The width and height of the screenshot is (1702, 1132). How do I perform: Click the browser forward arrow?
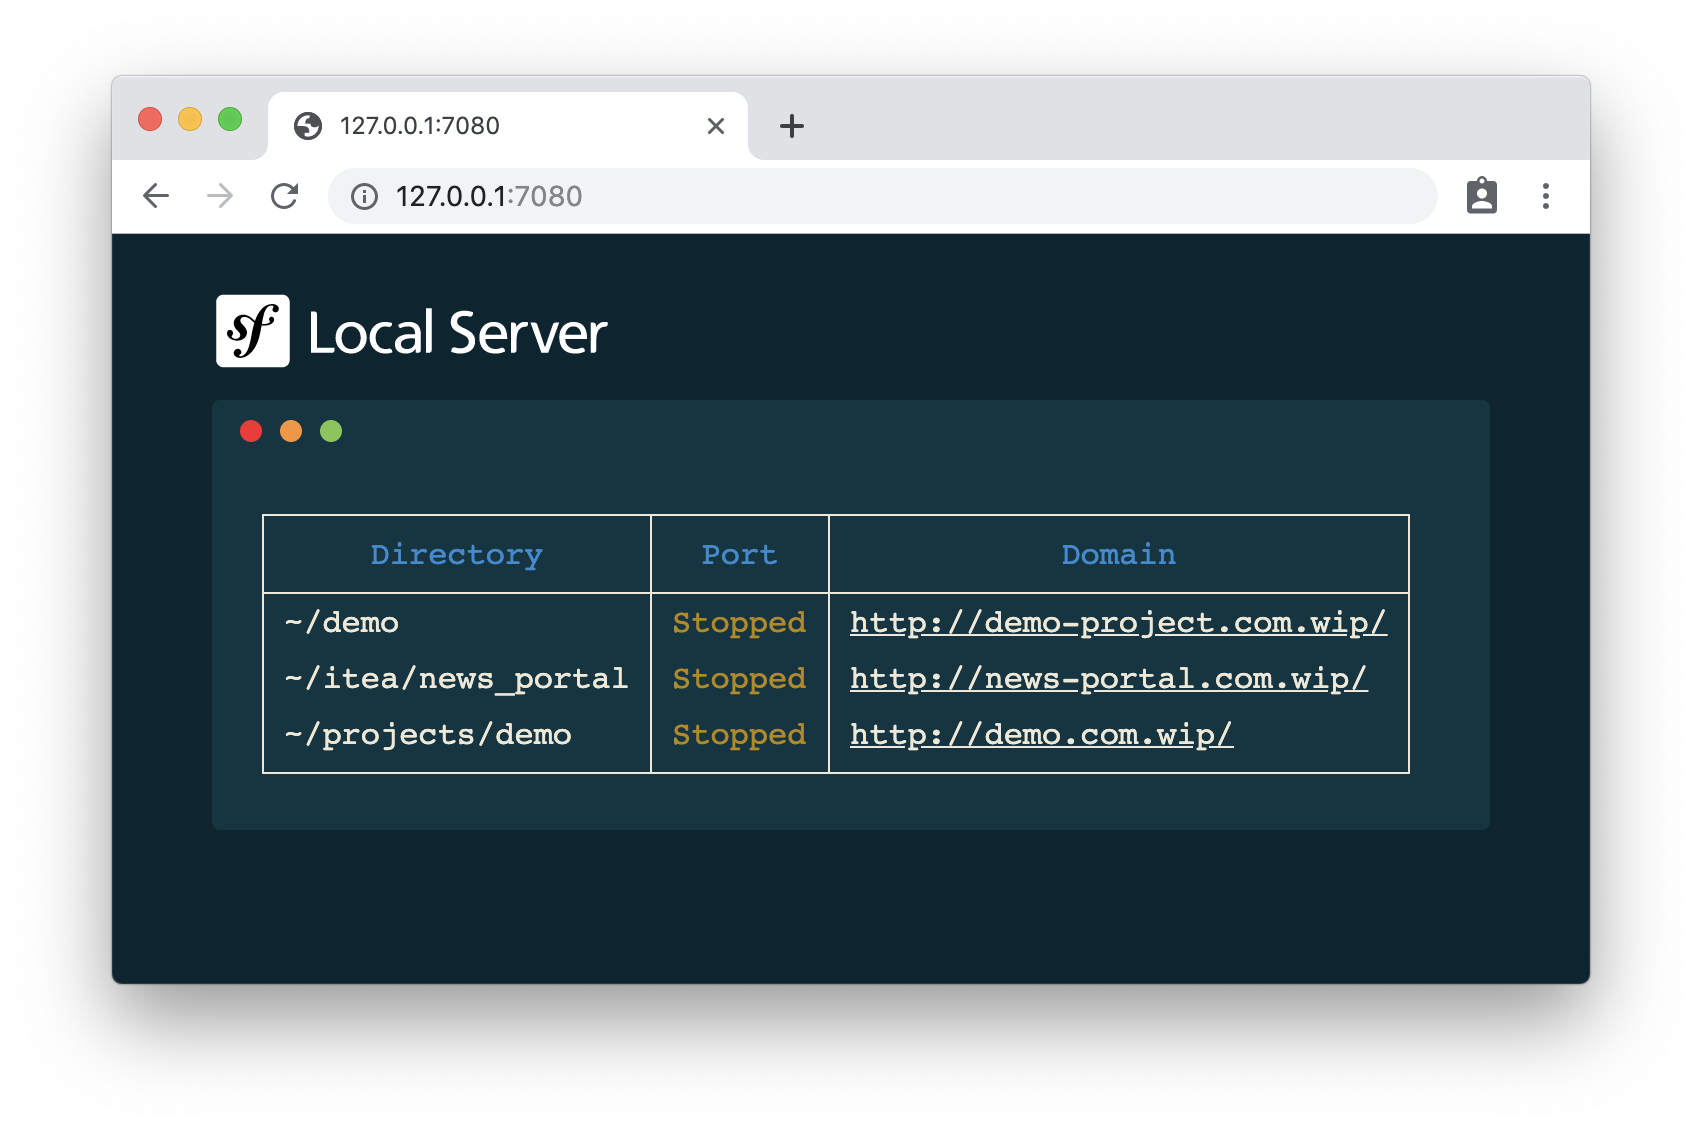tap(220, 196)
